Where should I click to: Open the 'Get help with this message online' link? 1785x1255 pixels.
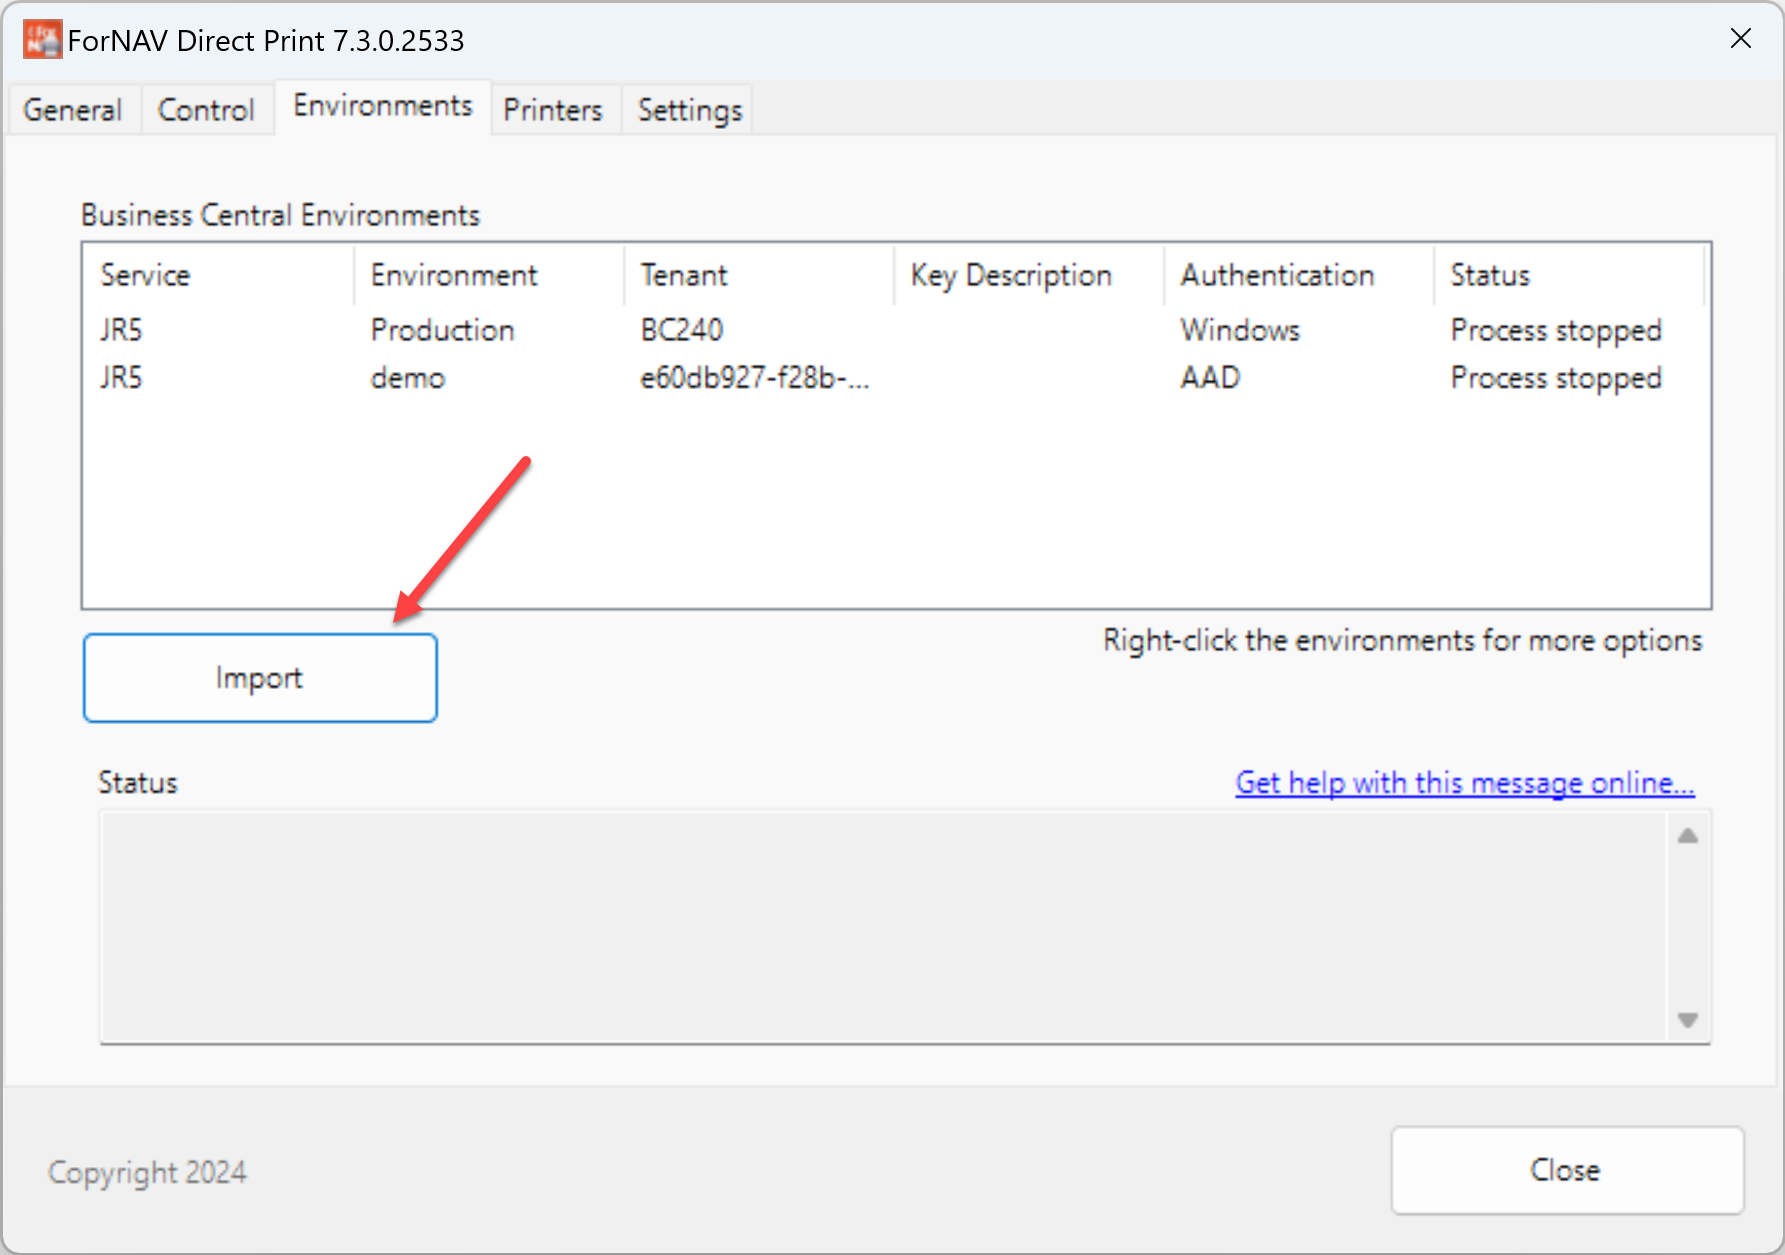click(x=1465, y=783)
